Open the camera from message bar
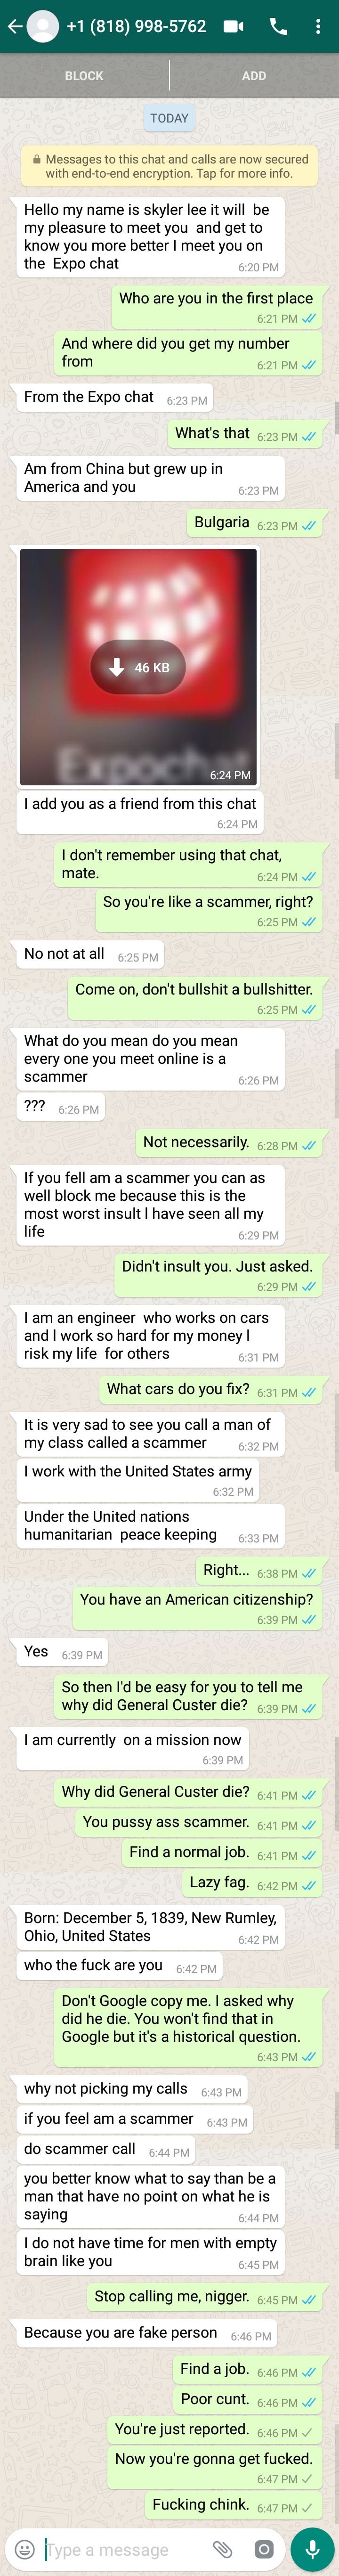 point(264,2549)
